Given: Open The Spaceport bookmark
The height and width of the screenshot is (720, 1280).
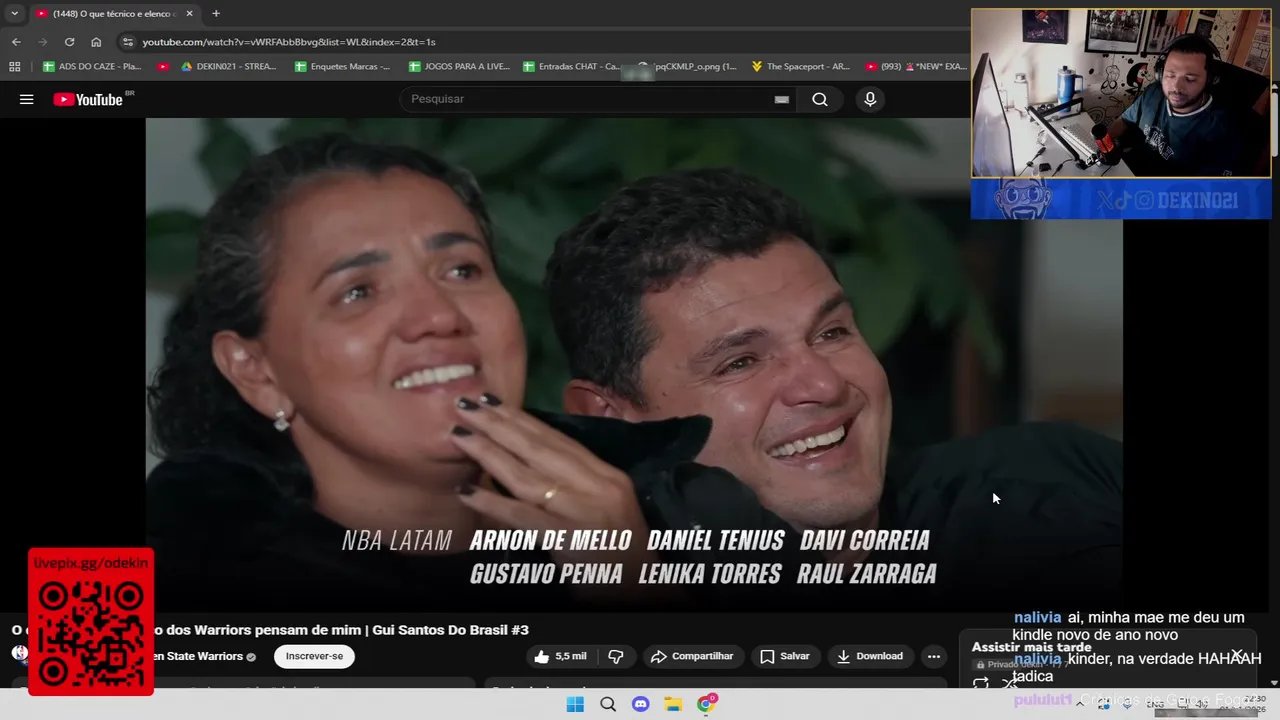Looking at the screenshot, I should click(x=800, y=67).
